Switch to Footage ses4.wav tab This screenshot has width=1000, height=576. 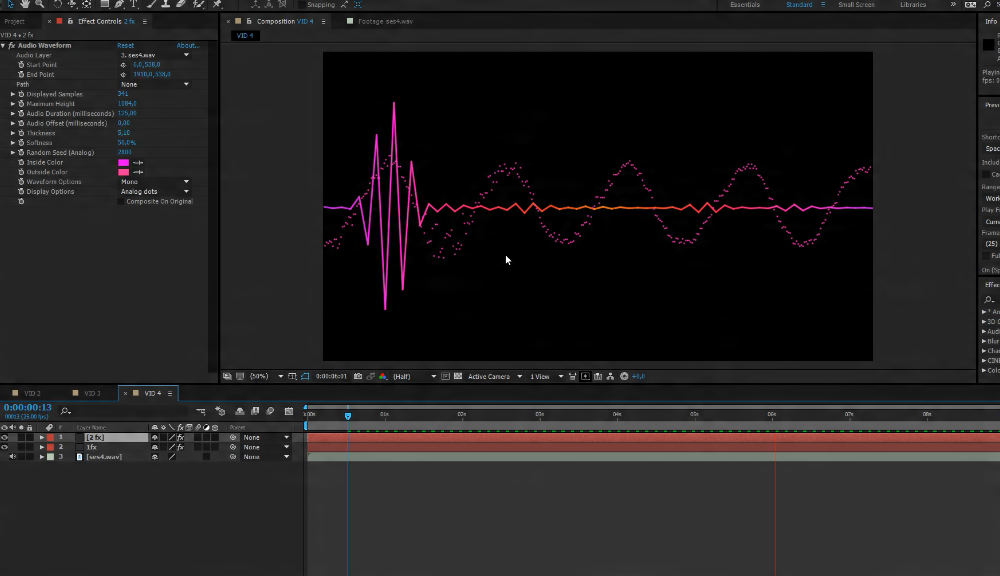pos(385,21)
